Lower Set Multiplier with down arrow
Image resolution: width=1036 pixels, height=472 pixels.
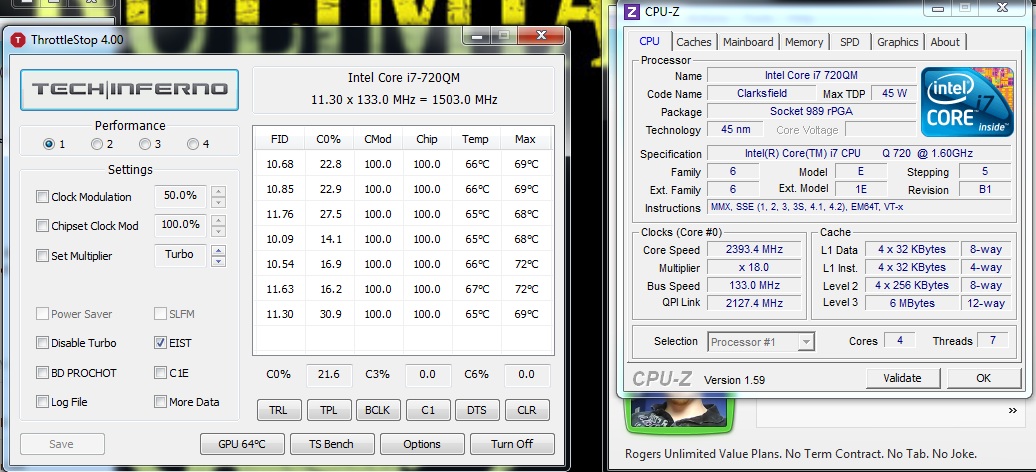point(218,261)
